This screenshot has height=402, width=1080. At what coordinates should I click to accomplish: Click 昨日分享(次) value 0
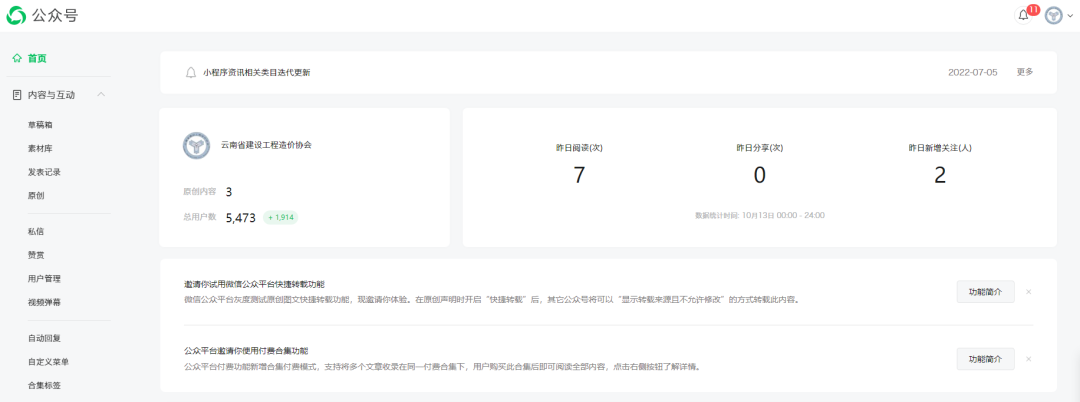click(759, 175)
